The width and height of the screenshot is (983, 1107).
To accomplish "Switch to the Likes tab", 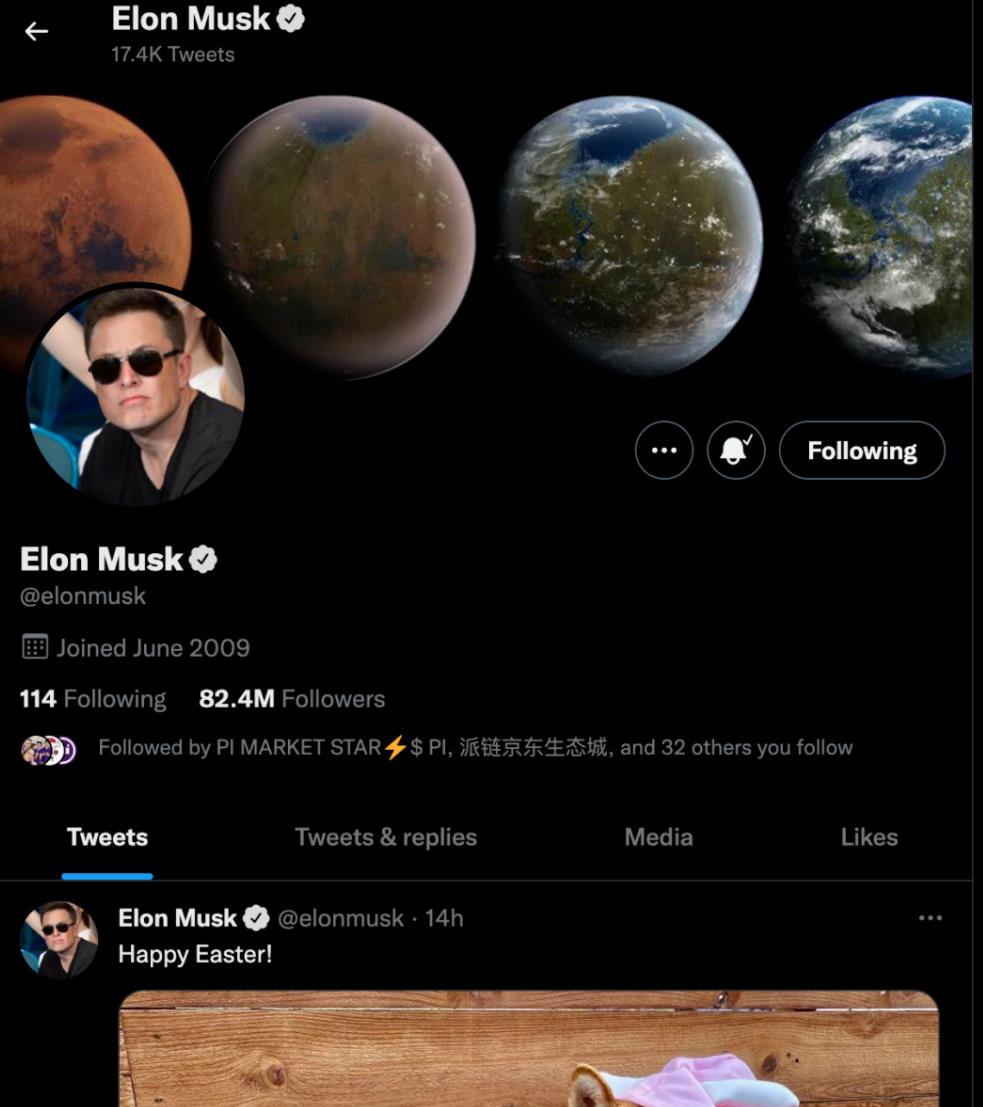I will [x=869, y=837].
